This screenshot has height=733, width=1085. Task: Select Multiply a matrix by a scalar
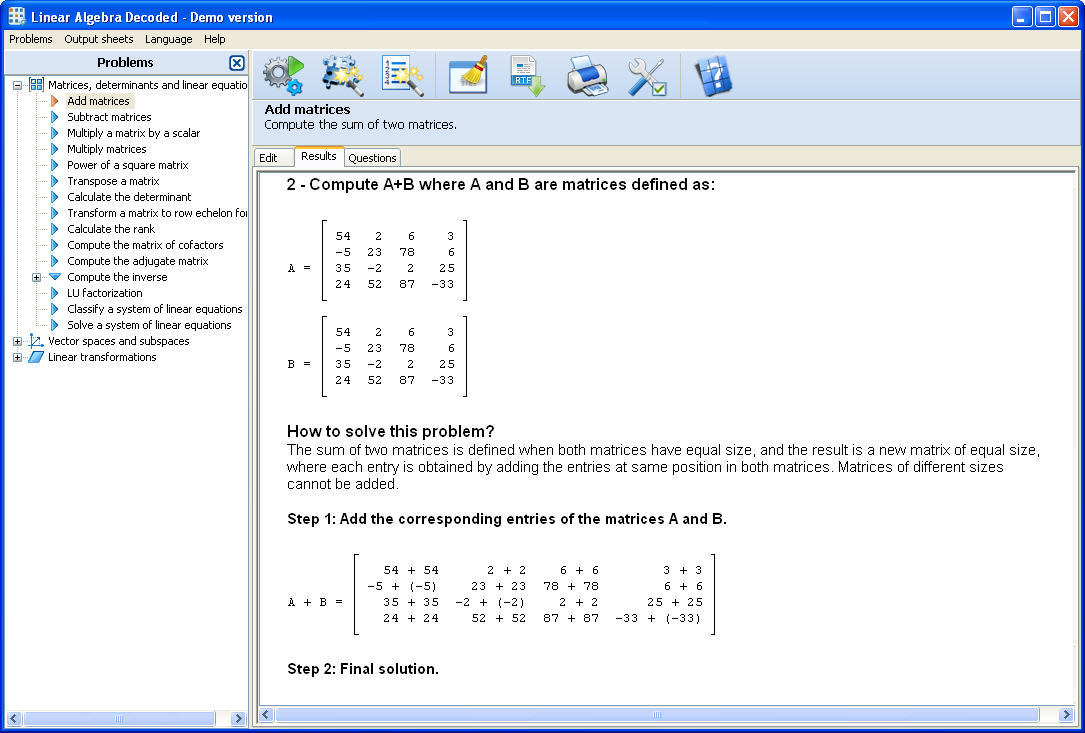click(x=134, y=133)
